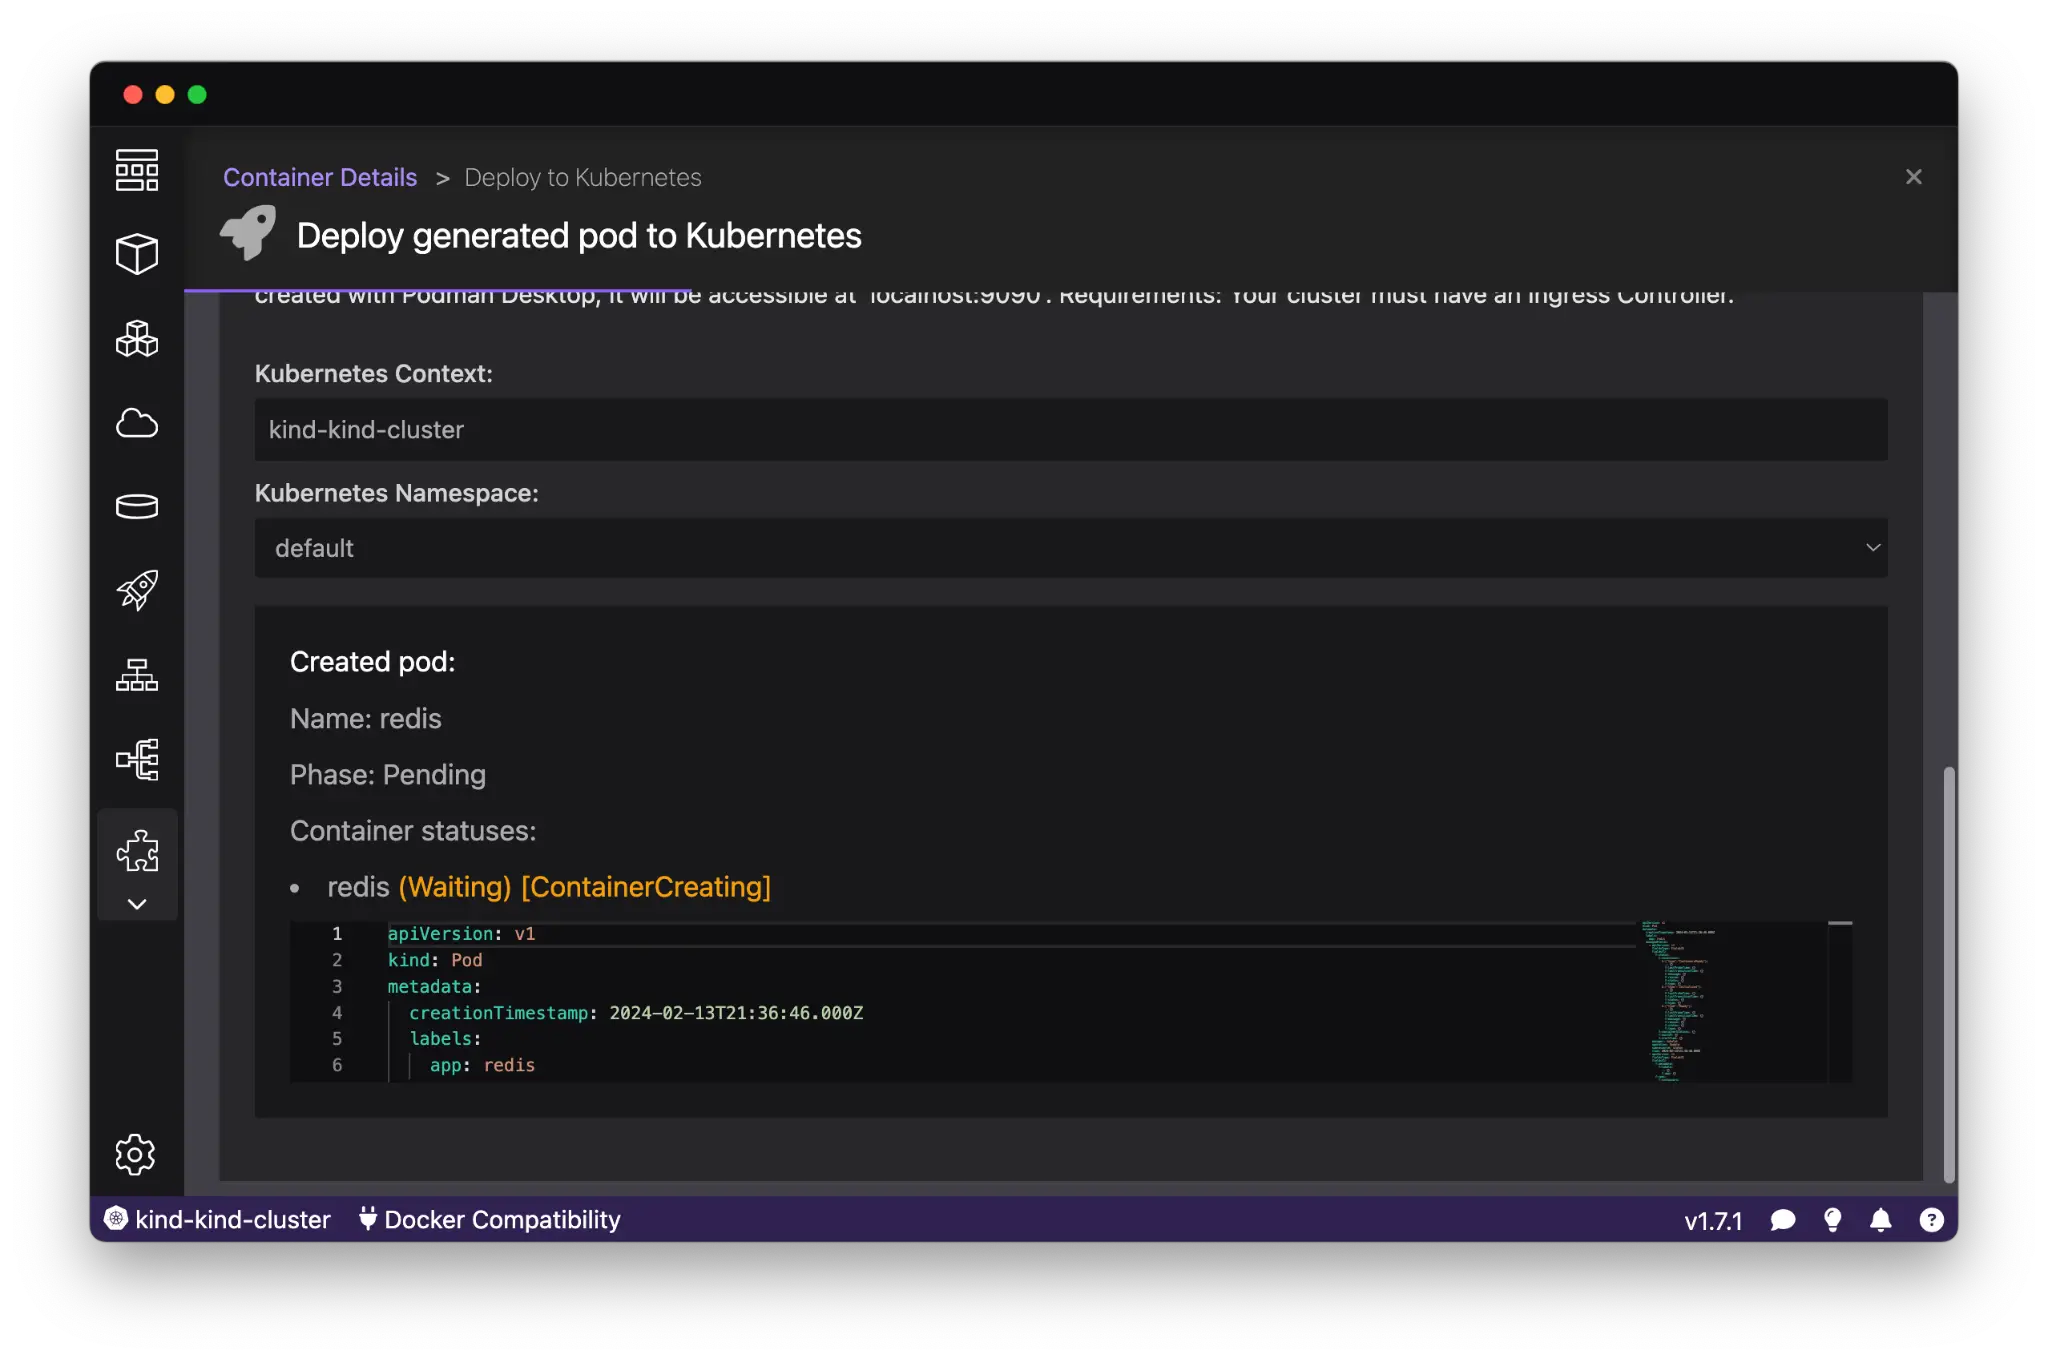Click the rocket icon beside page title

[248, 233]
